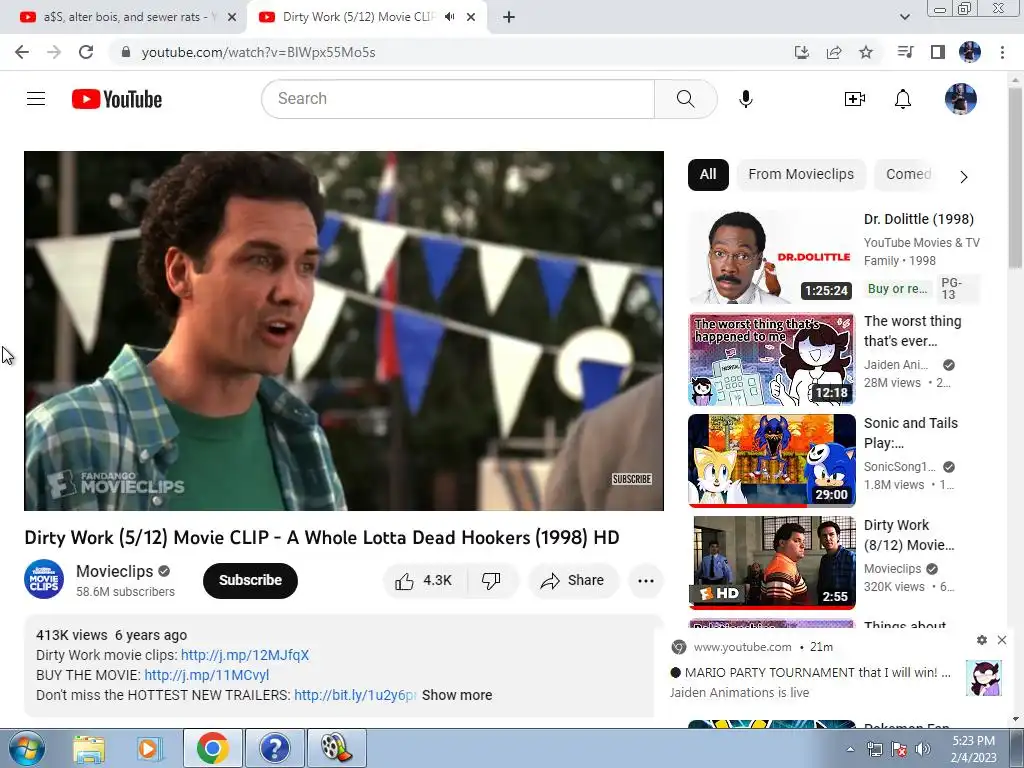
Task: Go forward with browser forward arrow
Action: point(54,52)
